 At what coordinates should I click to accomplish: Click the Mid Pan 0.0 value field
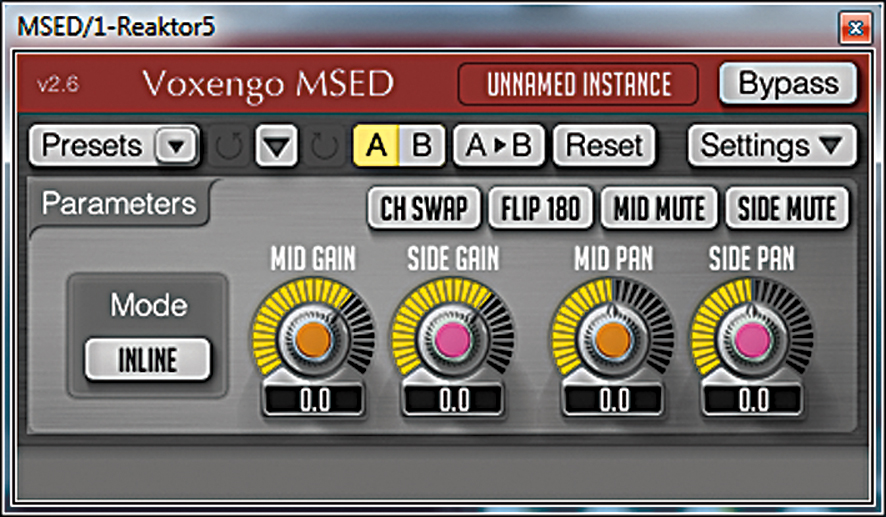[613, 400]
